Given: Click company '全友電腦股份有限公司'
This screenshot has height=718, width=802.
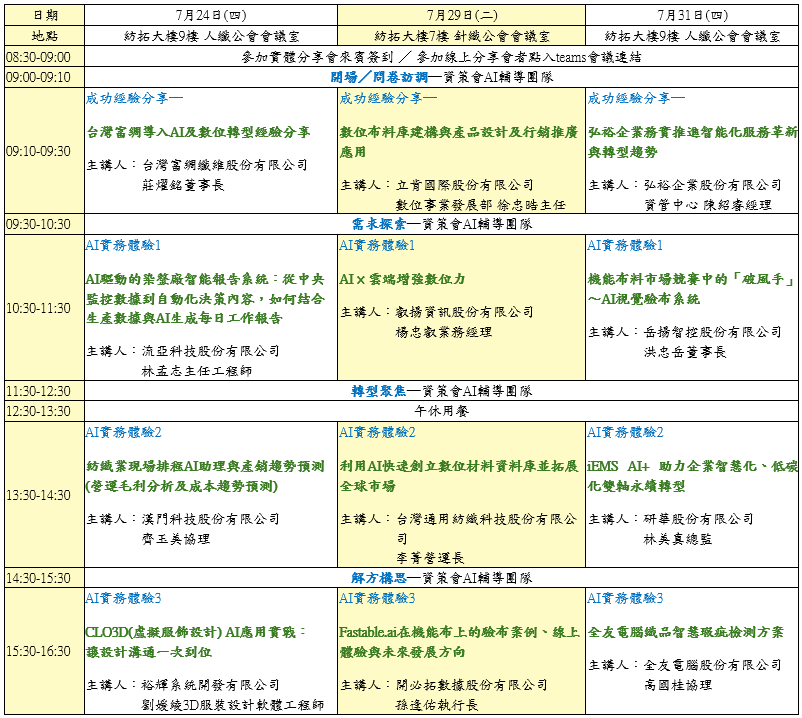Looking at the screenshot, I should click(712, 665).
